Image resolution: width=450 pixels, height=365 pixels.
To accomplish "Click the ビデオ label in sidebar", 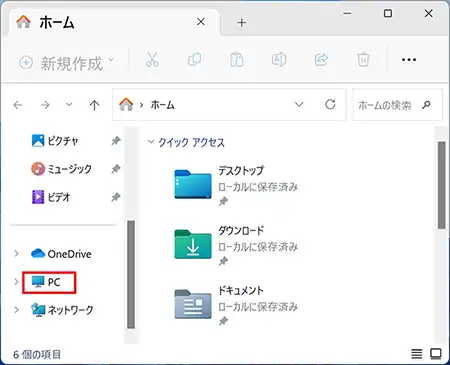I will coord(59,197).
